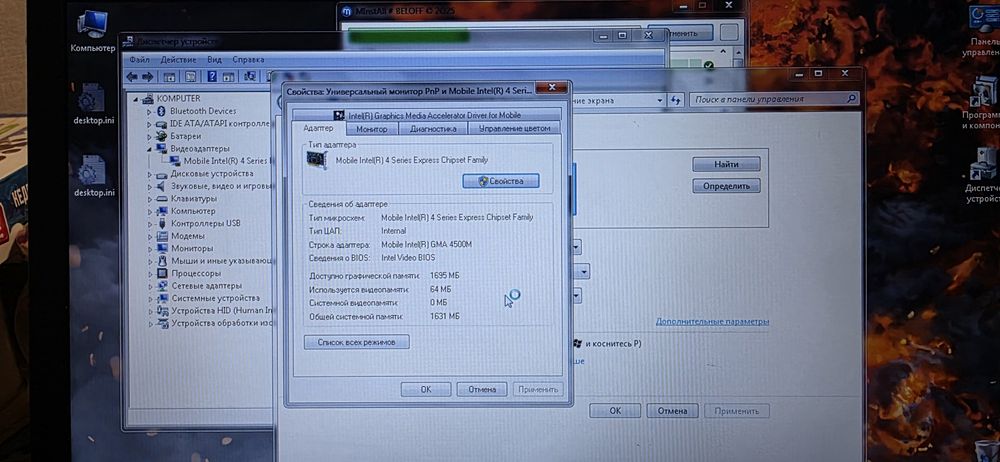This screenshot has height=462, width=1000.
Task: Open the Справка menu
Action: click(248, 59)
